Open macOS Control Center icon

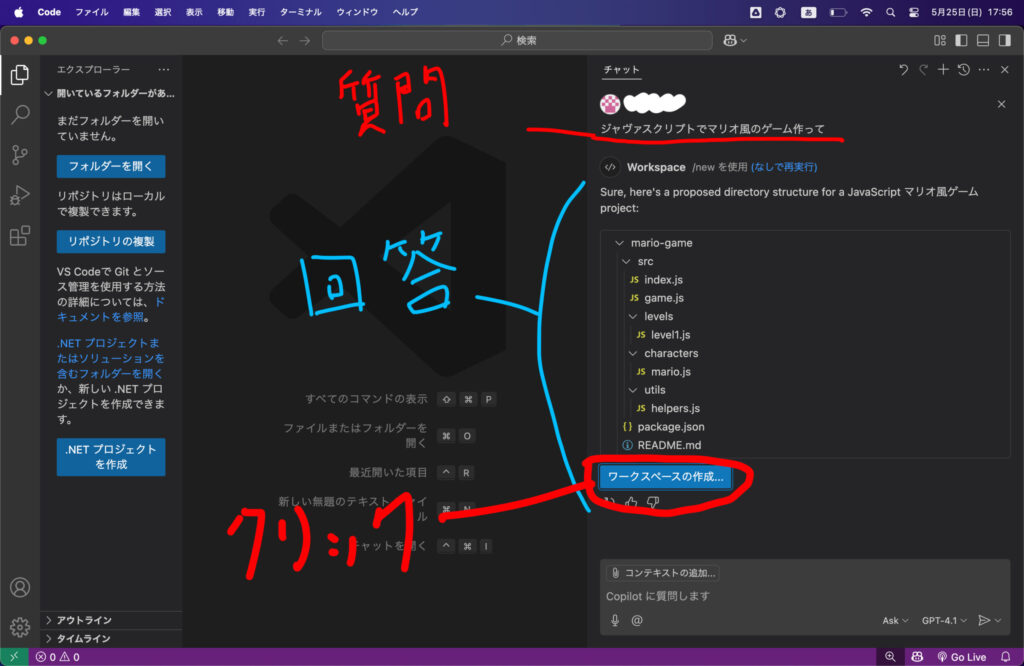[x=914, y=12]
